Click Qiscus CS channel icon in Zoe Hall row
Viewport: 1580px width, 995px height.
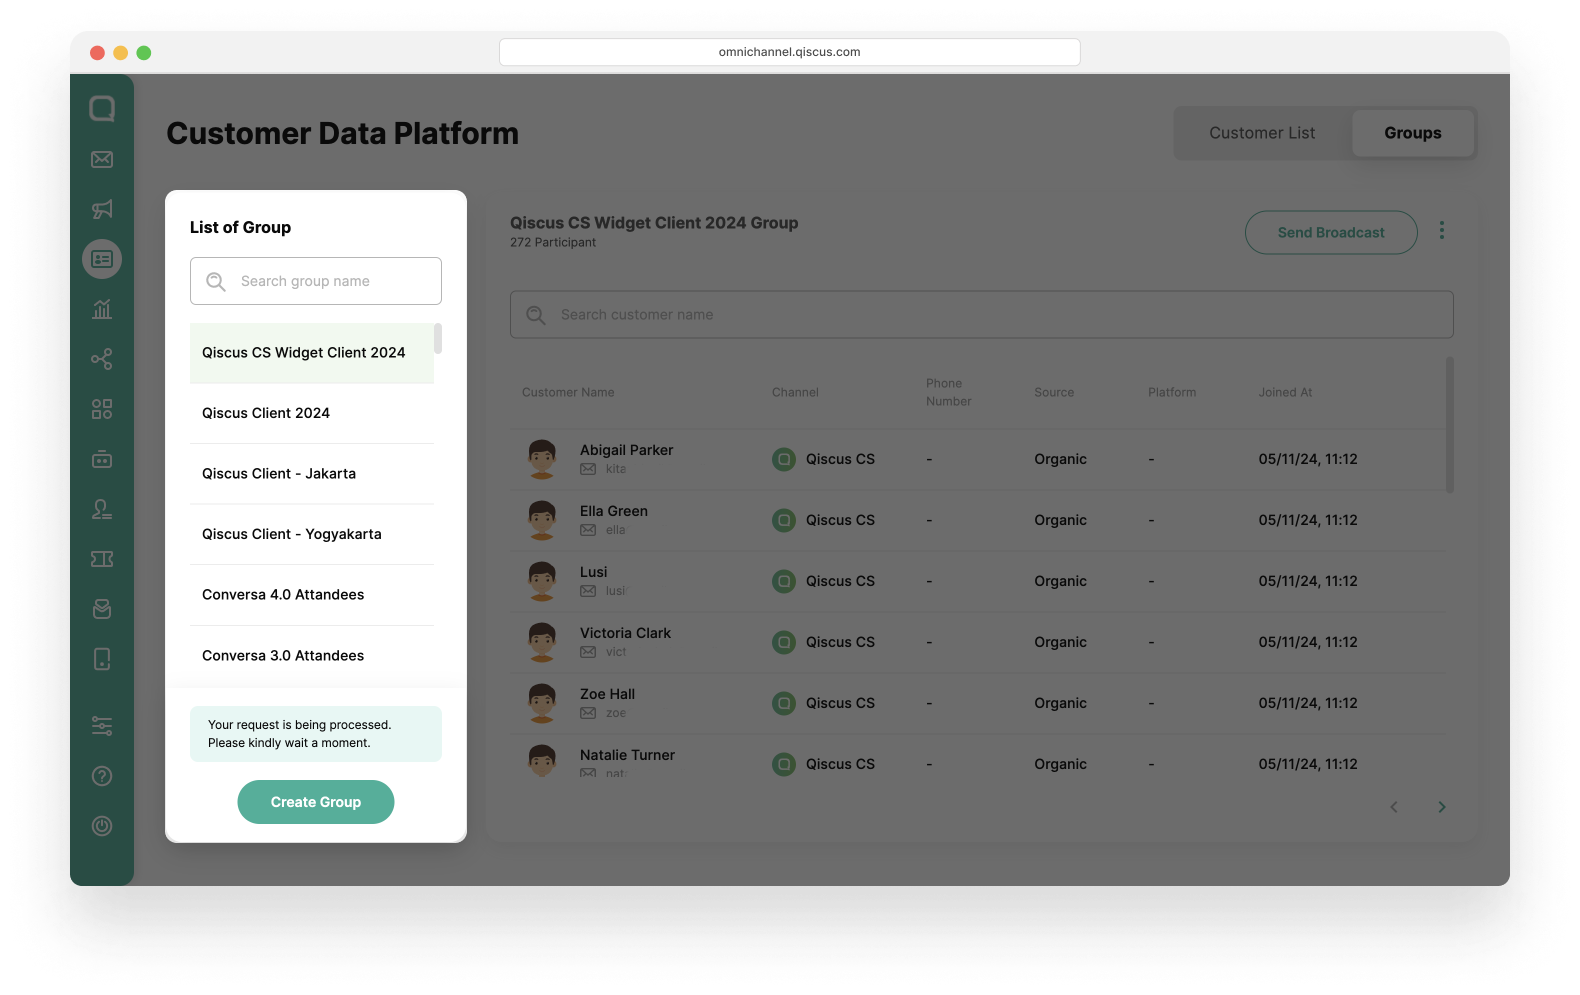784,703
